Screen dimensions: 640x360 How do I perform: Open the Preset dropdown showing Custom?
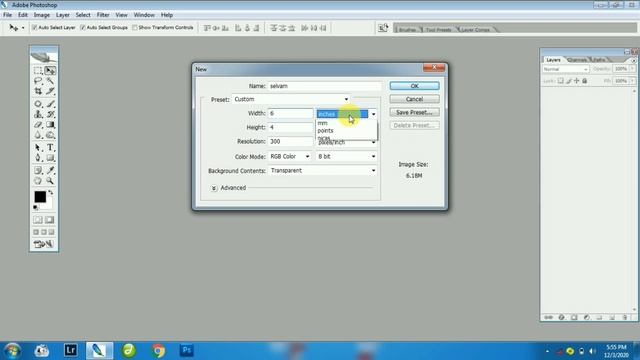(x=291, y=99)
